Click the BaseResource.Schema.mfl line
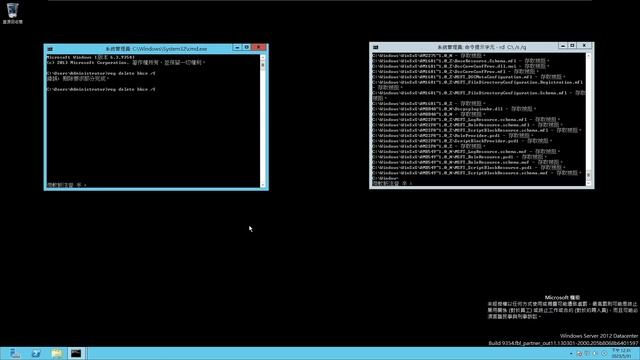 point(461,61)
